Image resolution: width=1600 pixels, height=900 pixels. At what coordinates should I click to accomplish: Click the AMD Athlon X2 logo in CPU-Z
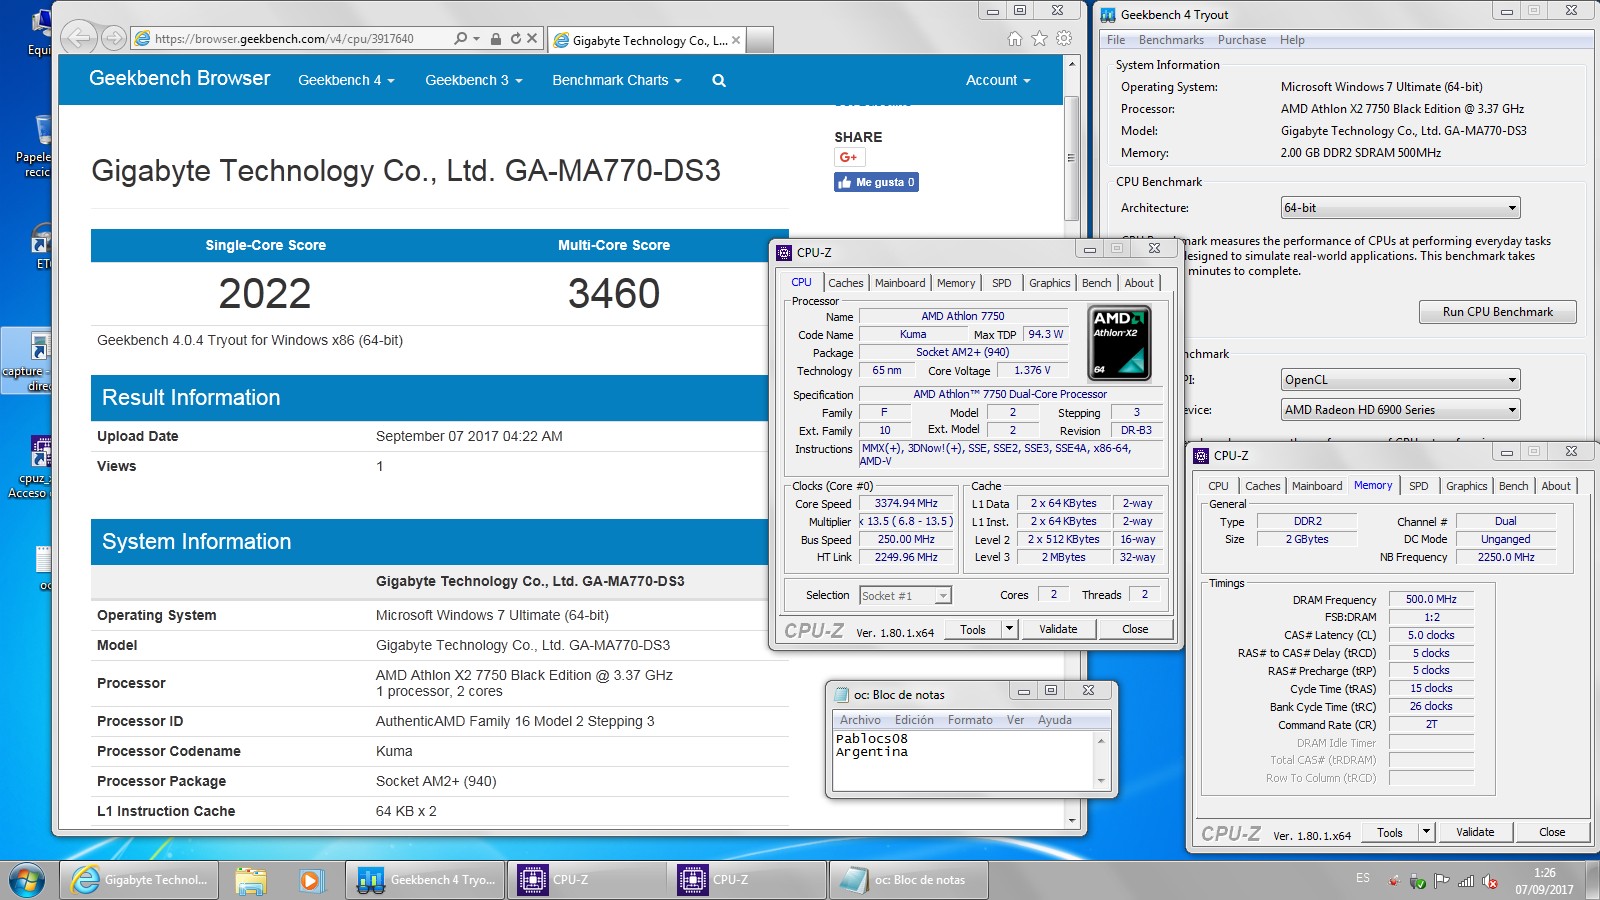click(1119, 344)
